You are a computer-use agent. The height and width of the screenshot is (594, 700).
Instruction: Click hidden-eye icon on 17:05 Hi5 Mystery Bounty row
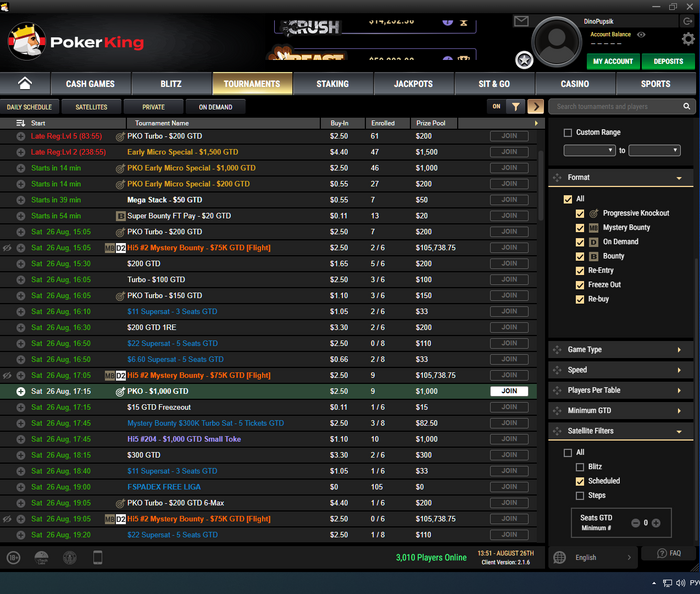click(7, 375)
